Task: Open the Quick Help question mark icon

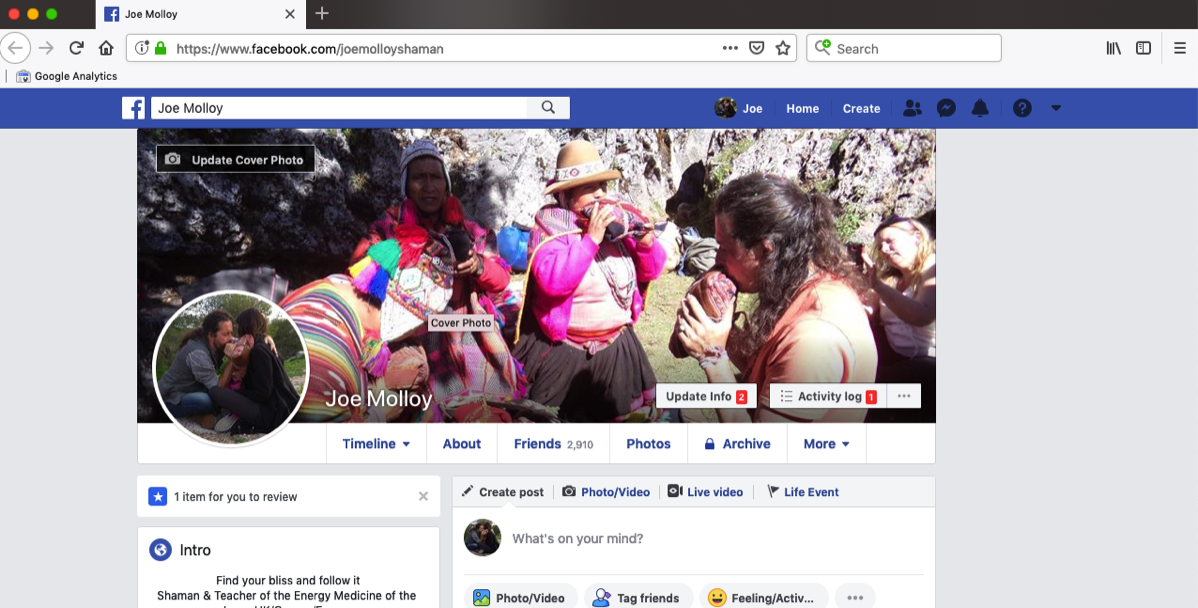Action: (x=1021, y=108)
